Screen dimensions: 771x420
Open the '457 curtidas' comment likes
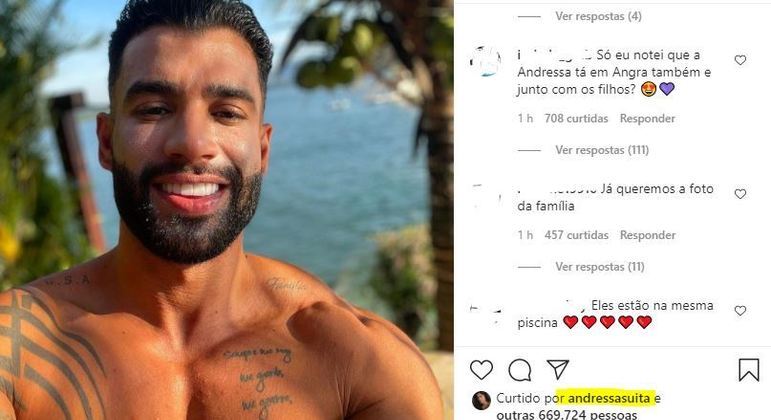pyautogui.click(x=576, y=235)
